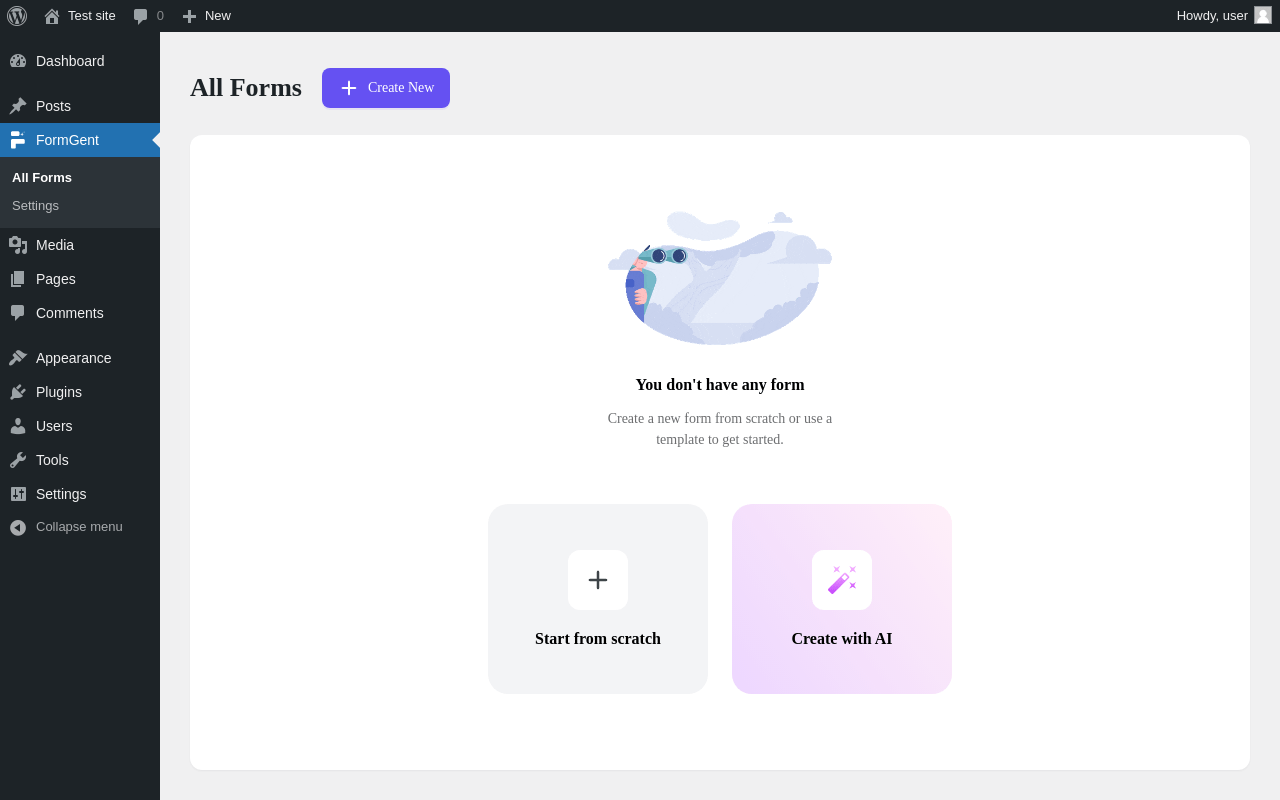Click the FormGent logo icon in sidebar

point(18,140)
